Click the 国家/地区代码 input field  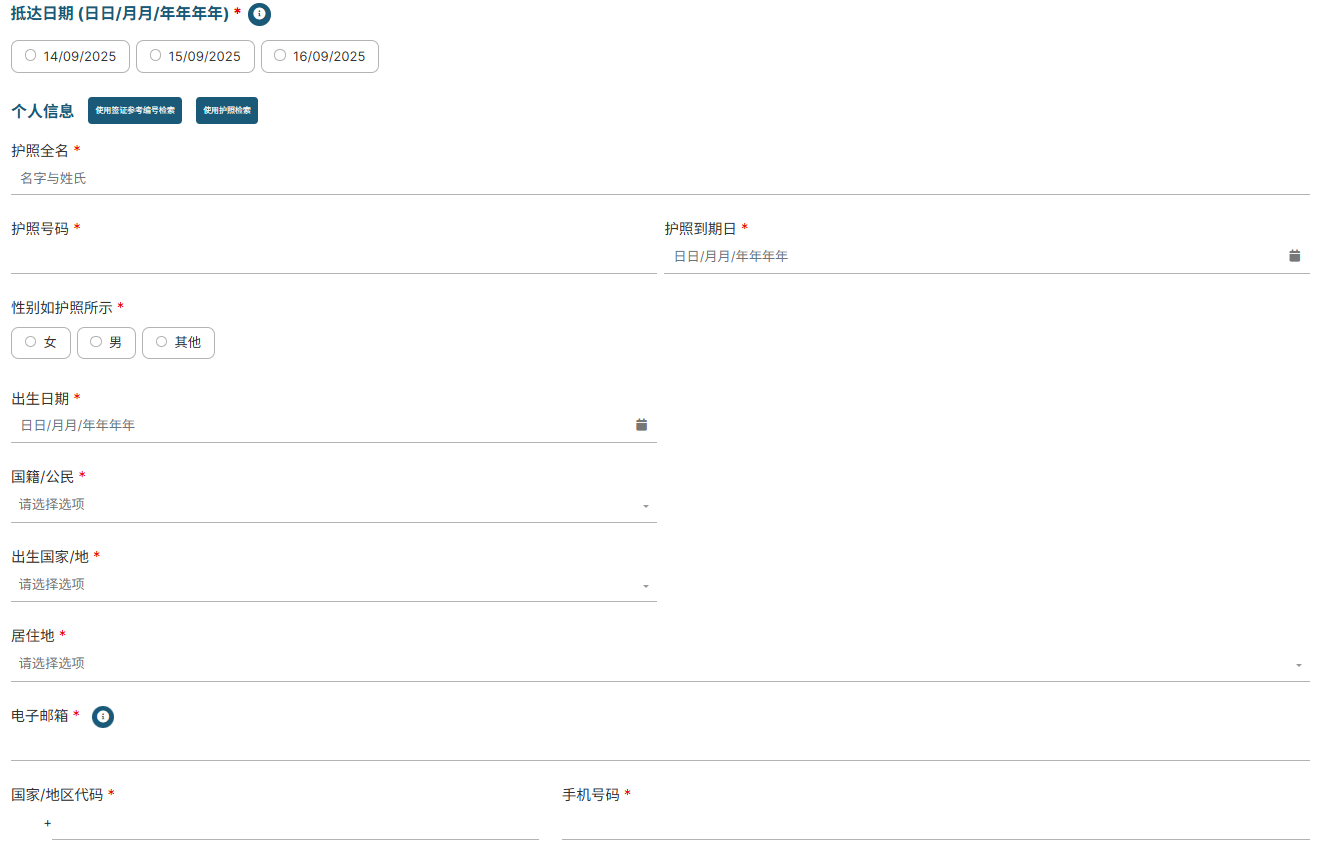coord(295,824)
